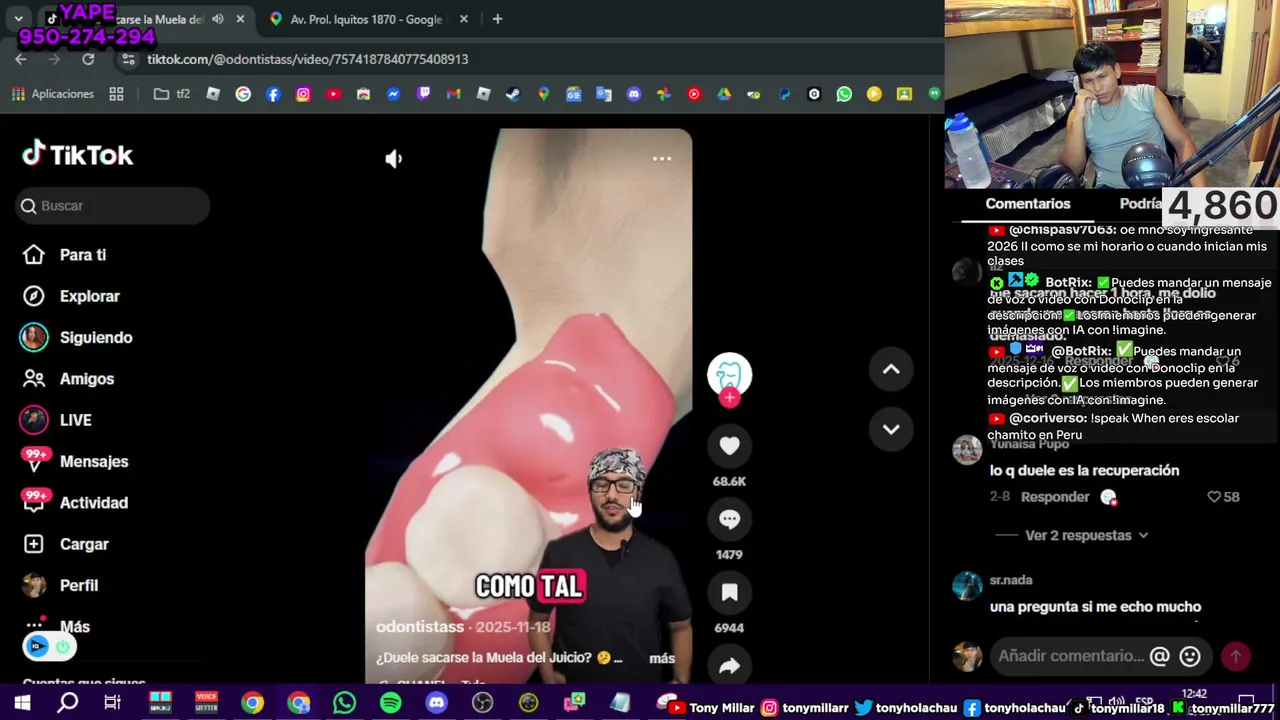Open the video three-dots options menu
1280x720 pixels.
pyautogui.click(x=662, y=158)
